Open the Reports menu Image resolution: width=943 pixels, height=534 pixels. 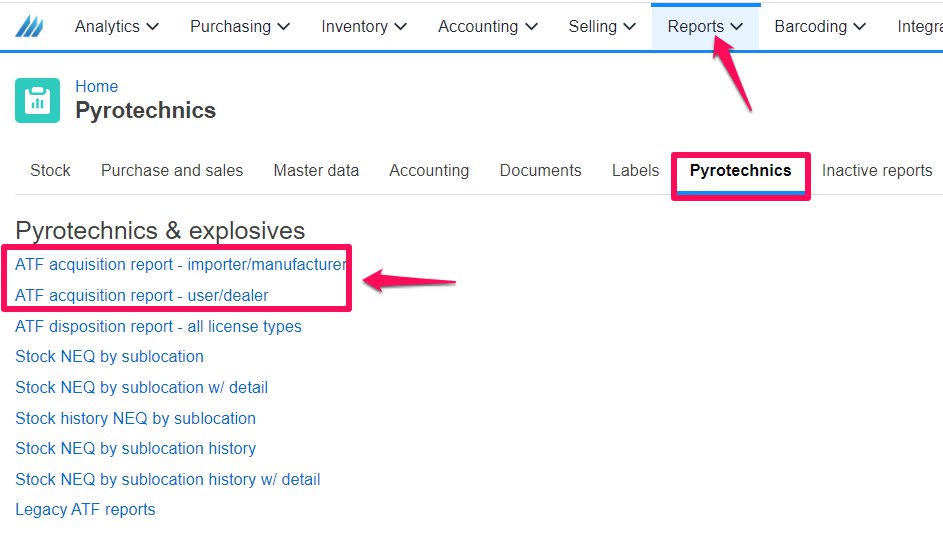tap(705, 26)
